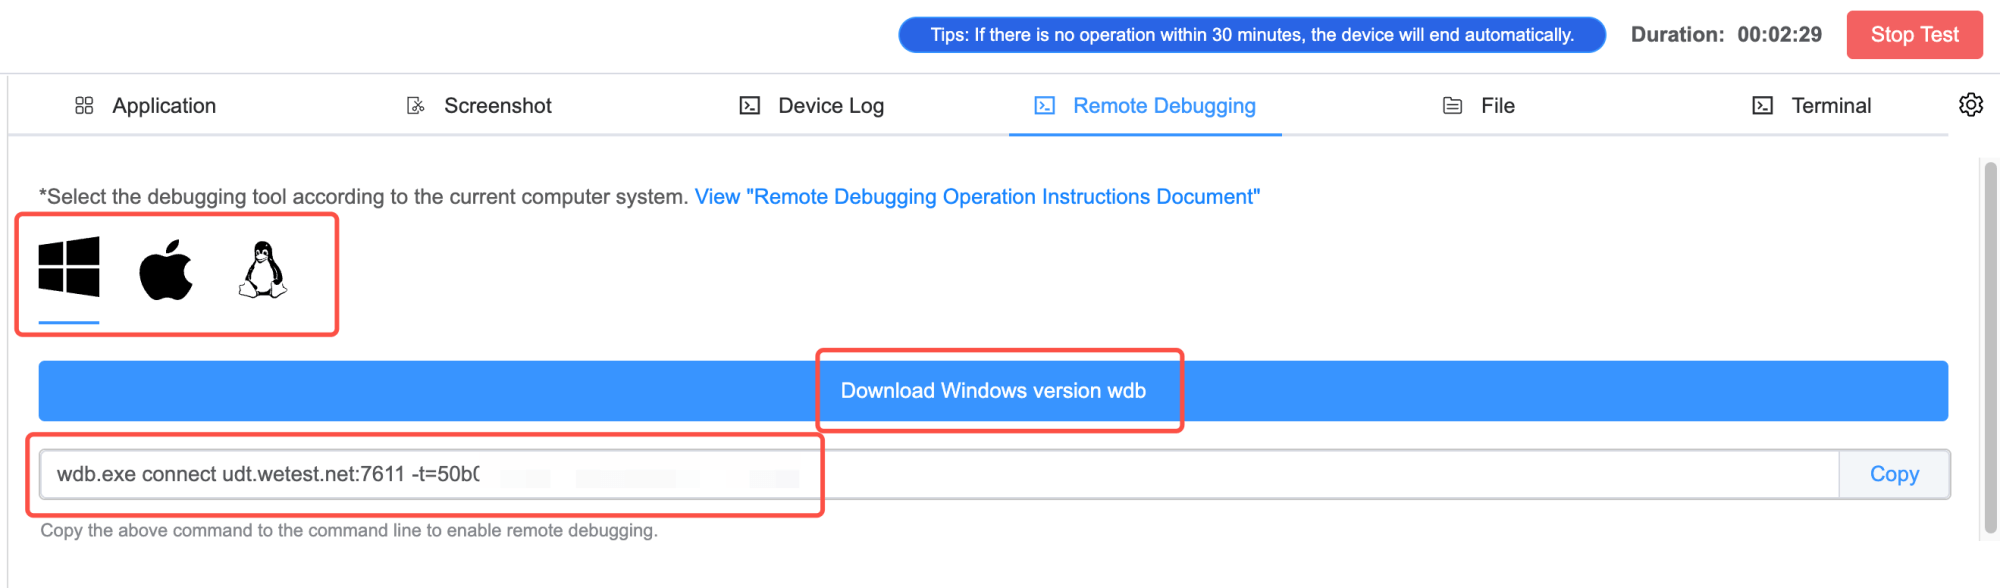The width and height of the screenshot is (2000, 588).
Task: Click the "Copy the above command" helper text
Action: coord(349,531)
